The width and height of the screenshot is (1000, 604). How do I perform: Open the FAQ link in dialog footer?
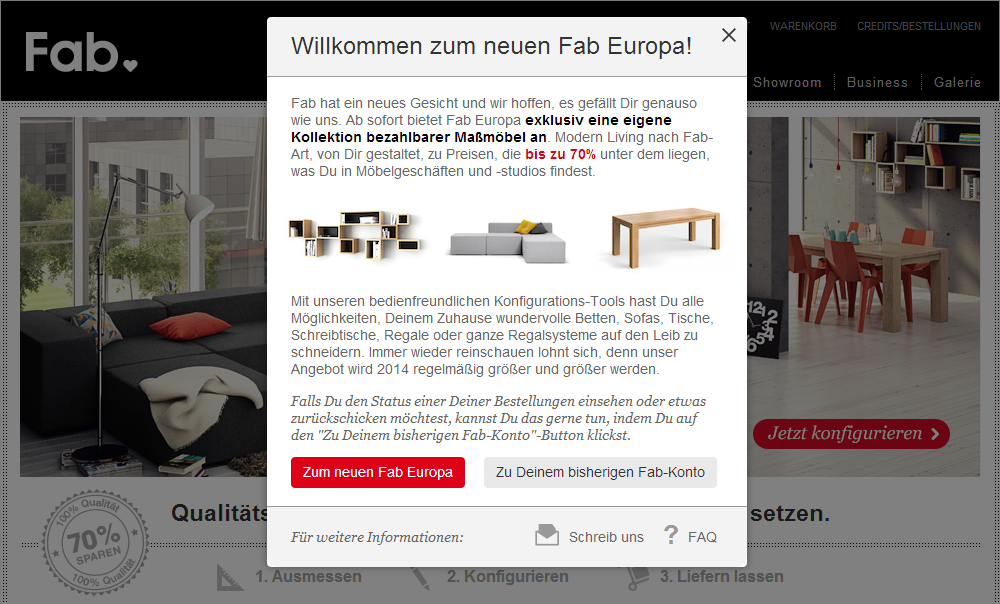pos(702,537)
